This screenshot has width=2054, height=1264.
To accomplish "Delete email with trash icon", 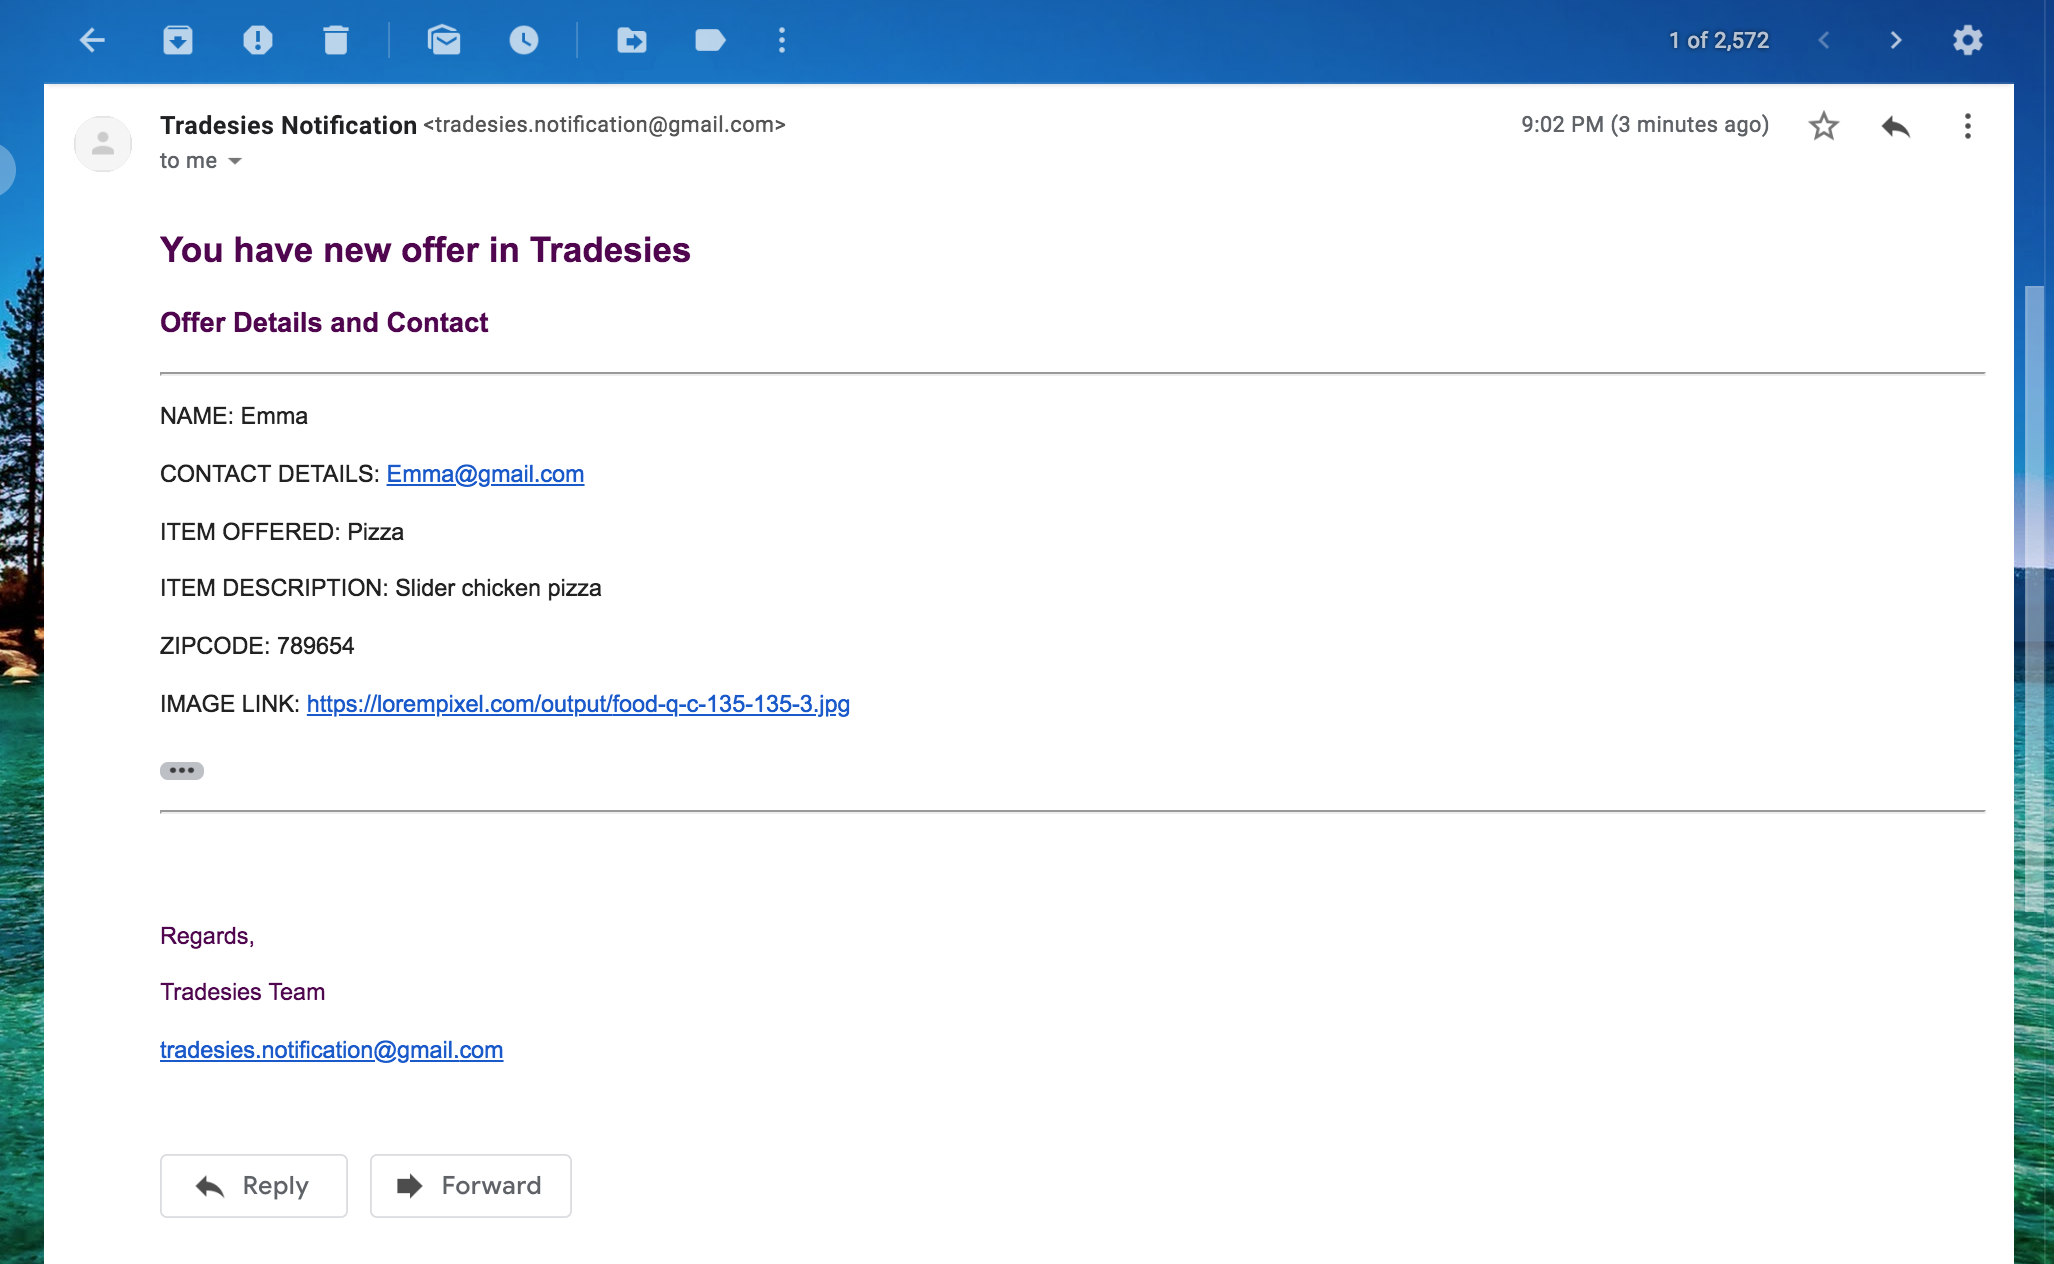I will [336, 40].
